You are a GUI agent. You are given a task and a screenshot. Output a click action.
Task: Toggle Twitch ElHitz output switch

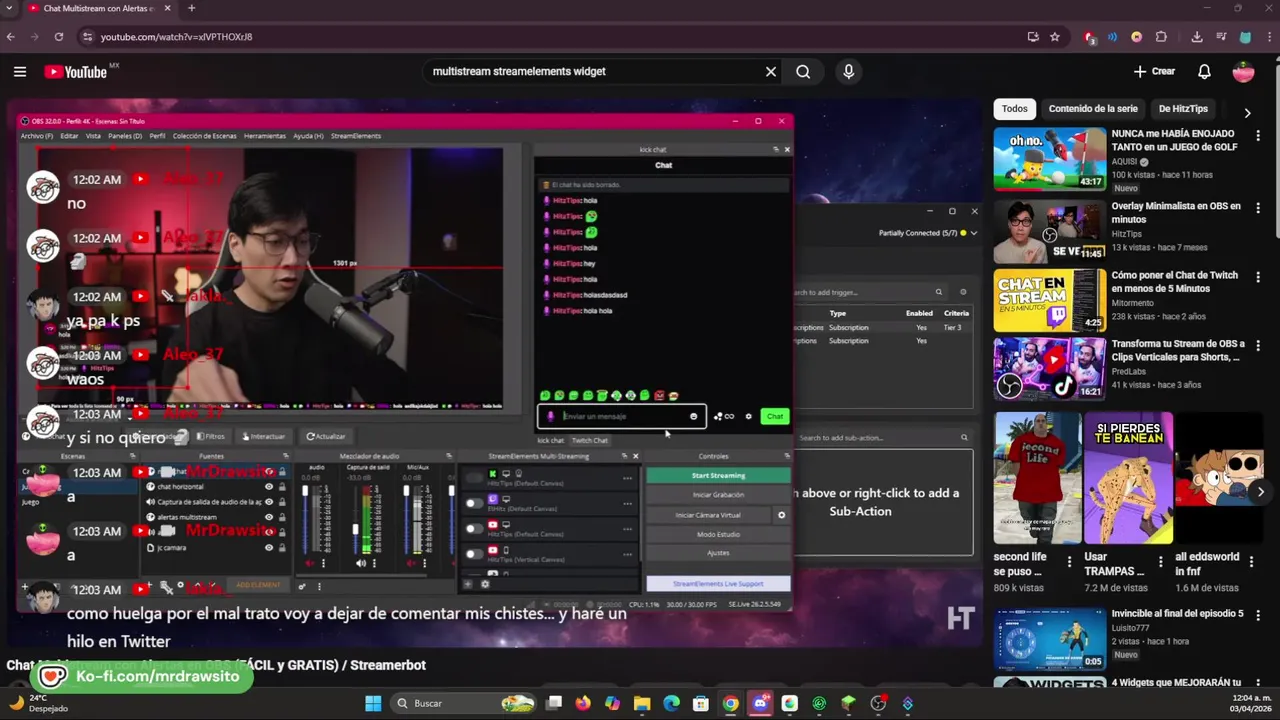click(x=474, y=503)
